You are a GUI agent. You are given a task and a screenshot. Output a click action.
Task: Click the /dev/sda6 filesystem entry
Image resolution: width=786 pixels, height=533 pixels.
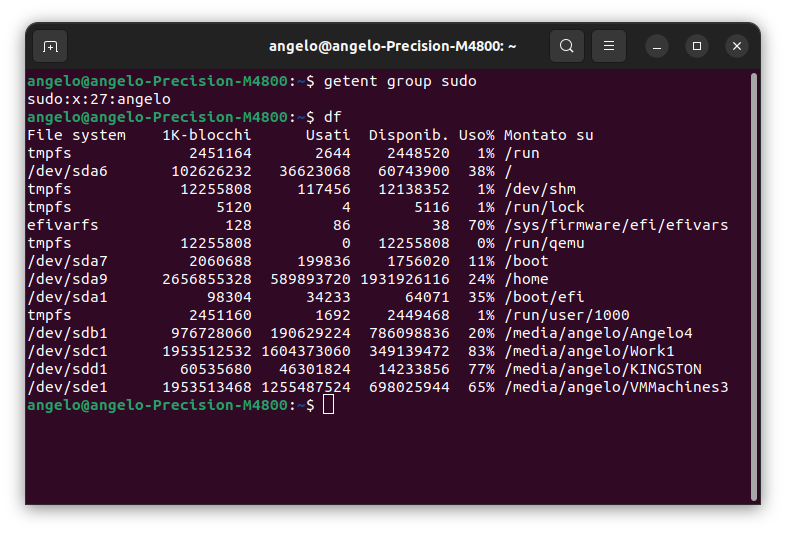68,171
